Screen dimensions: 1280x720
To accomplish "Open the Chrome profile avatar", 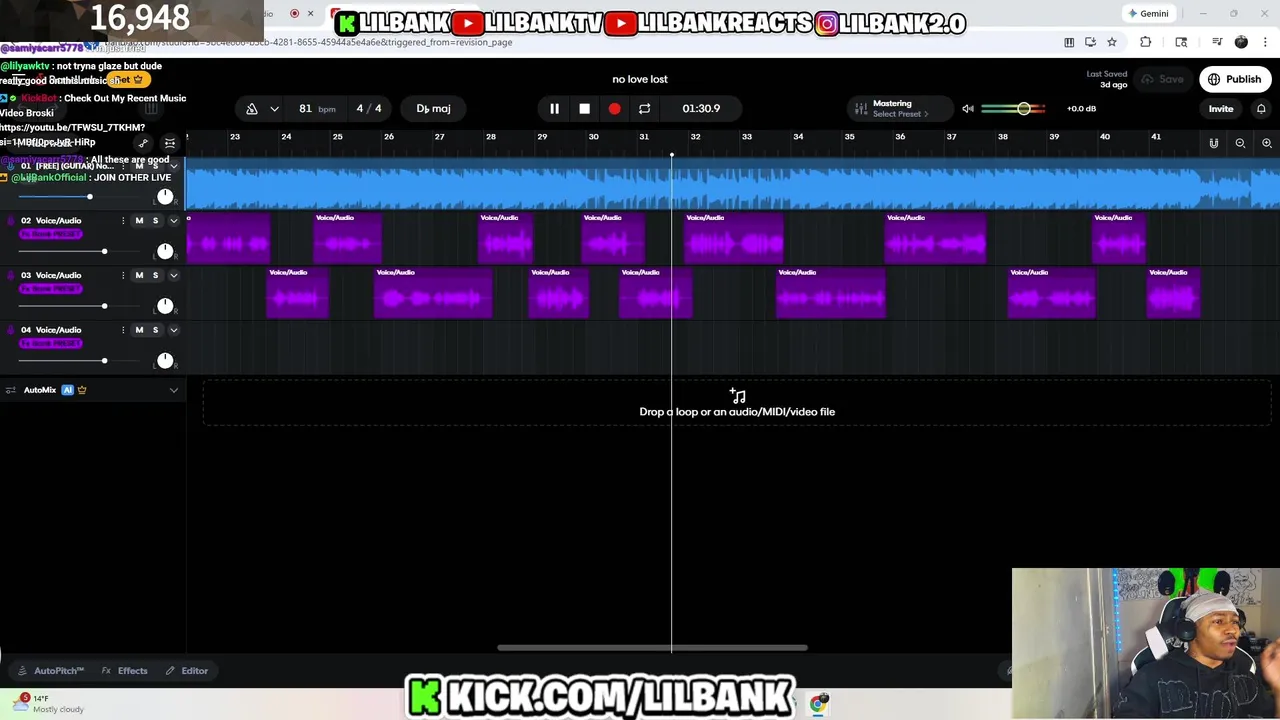I will pyautogui.click(x=1241, y=42).
